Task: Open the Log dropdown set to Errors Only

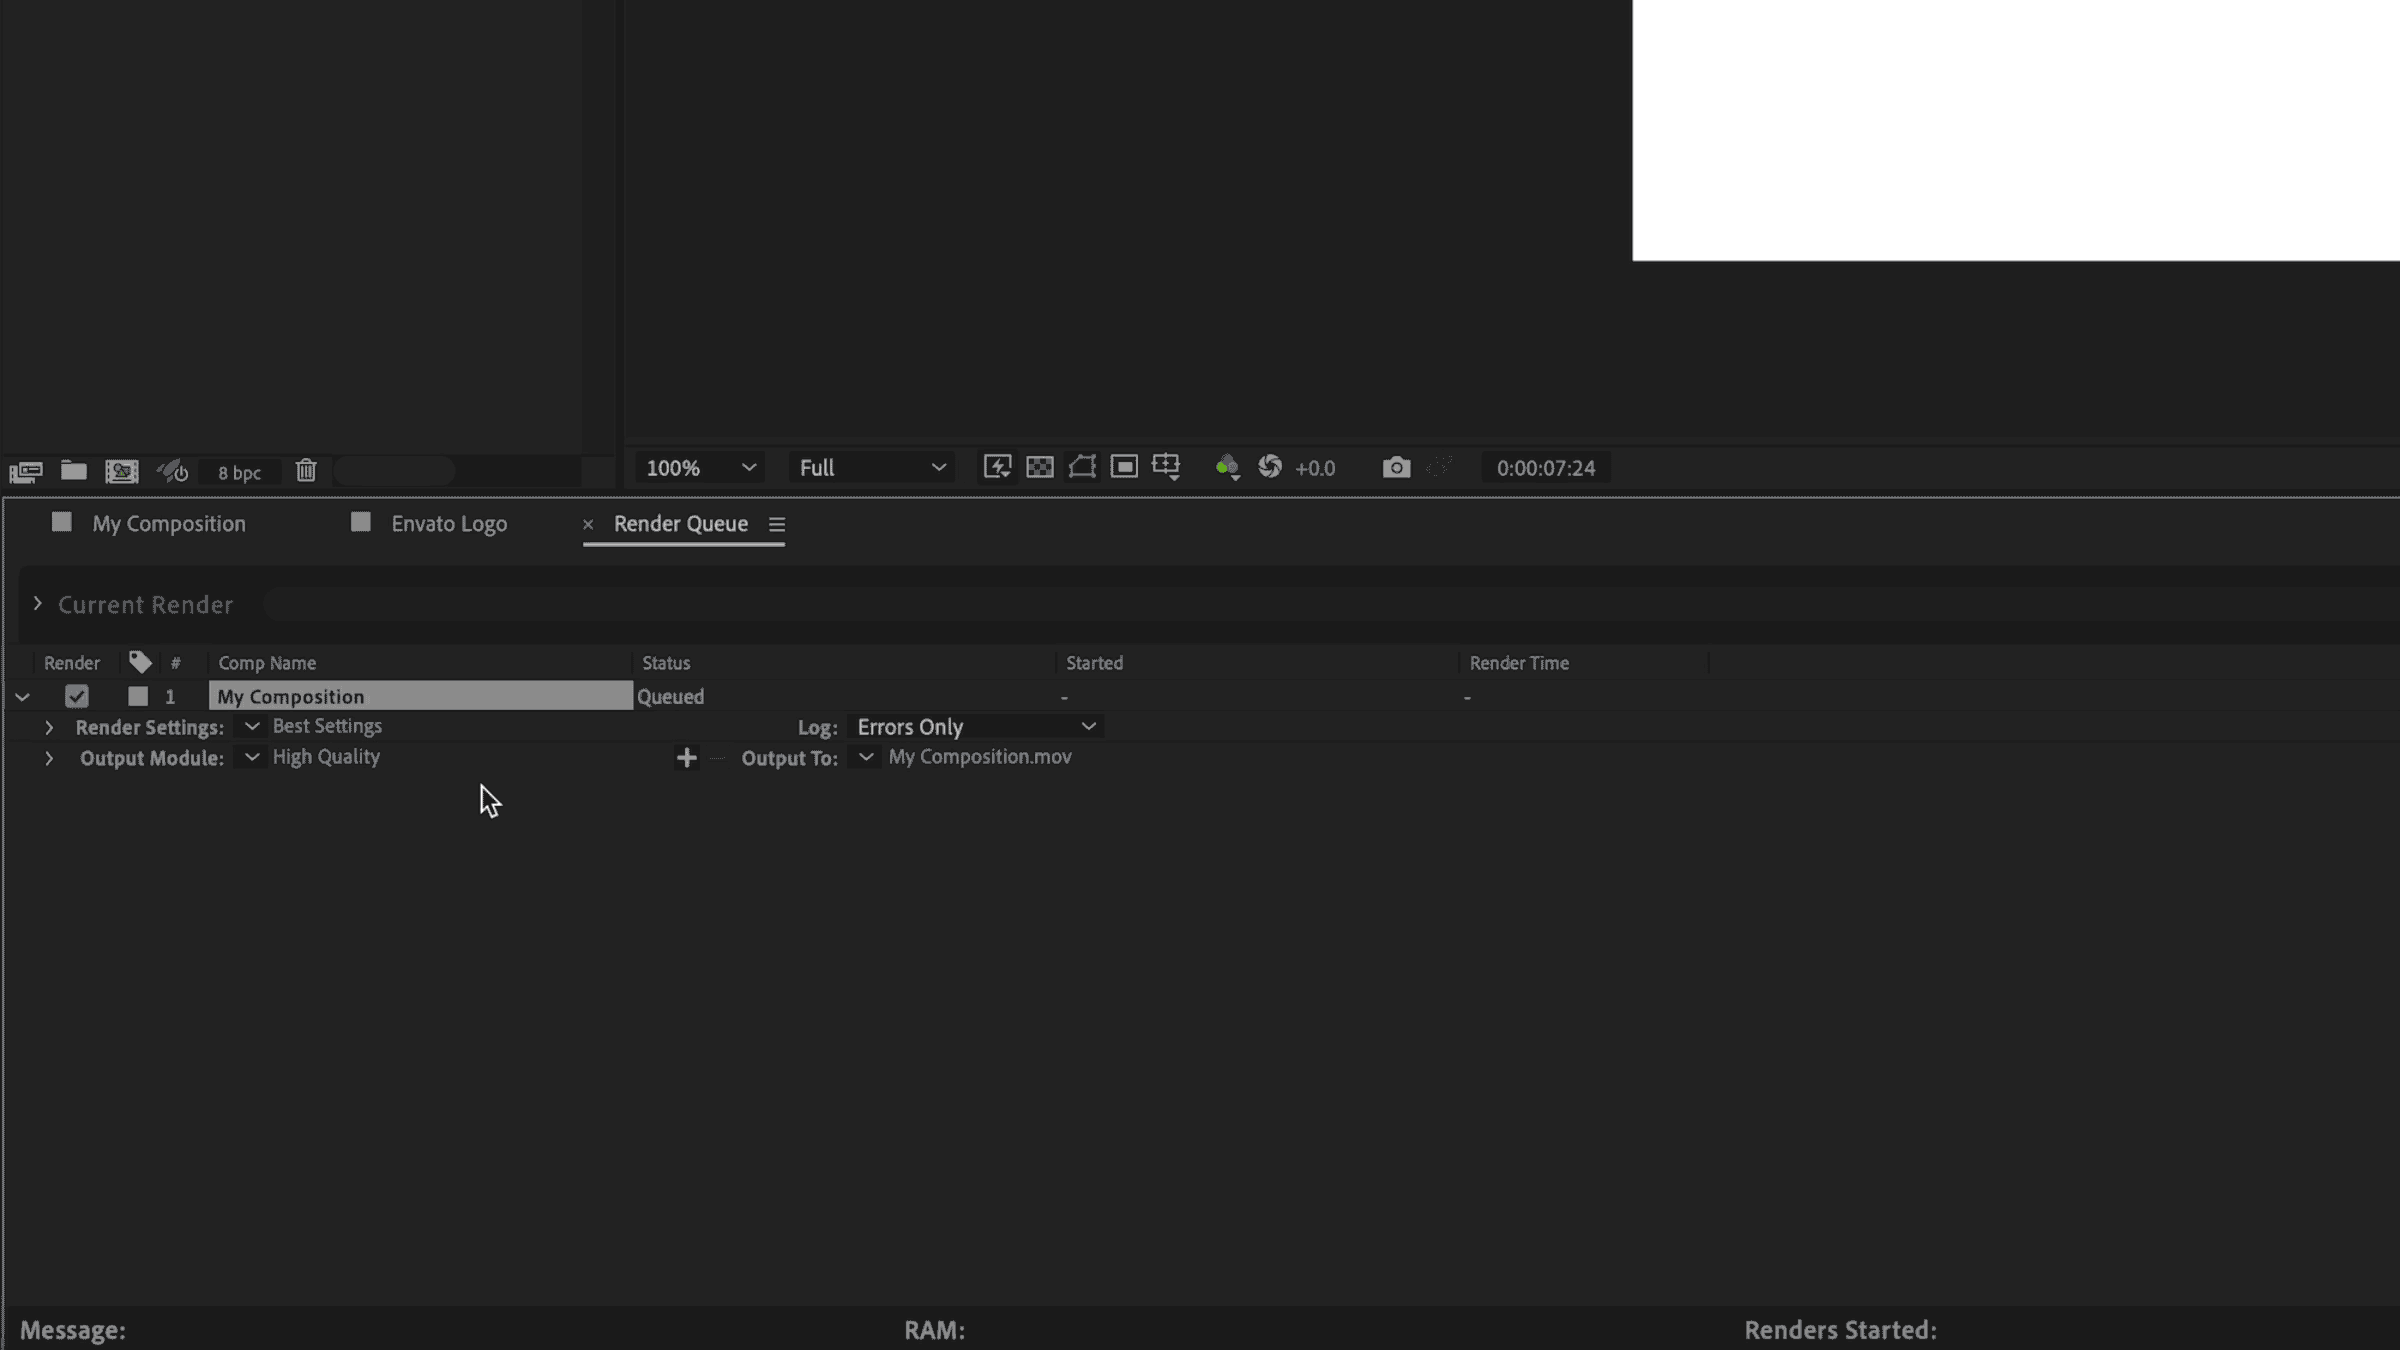Action: click(x=975, y=726)
